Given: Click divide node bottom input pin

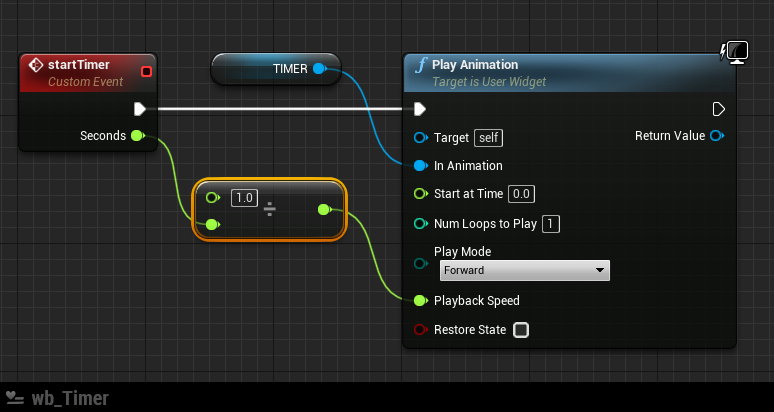Looking at the screenshot, I should tap(212, 225).
